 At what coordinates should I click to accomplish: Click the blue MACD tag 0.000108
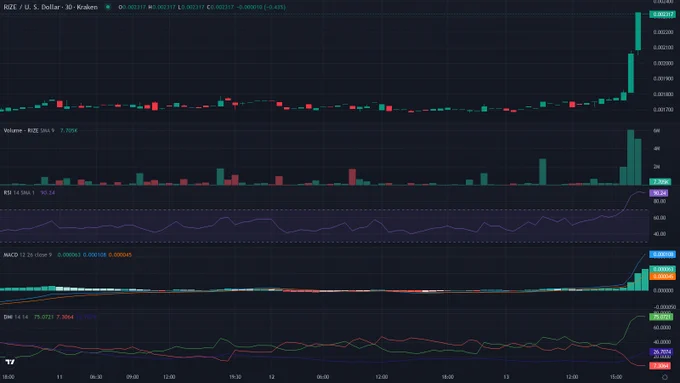coord(662,254)
